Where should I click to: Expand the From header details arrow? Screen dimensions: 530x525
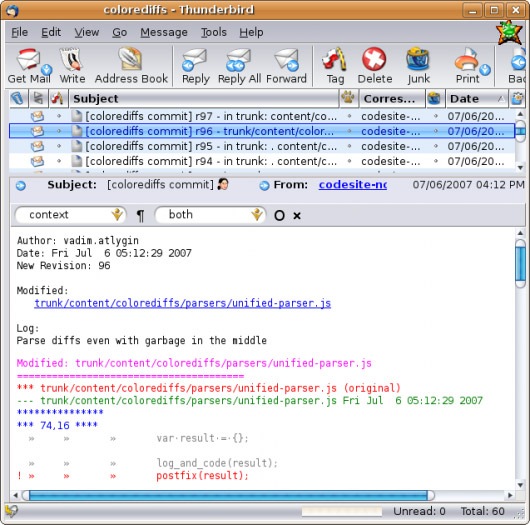point(264,185)
